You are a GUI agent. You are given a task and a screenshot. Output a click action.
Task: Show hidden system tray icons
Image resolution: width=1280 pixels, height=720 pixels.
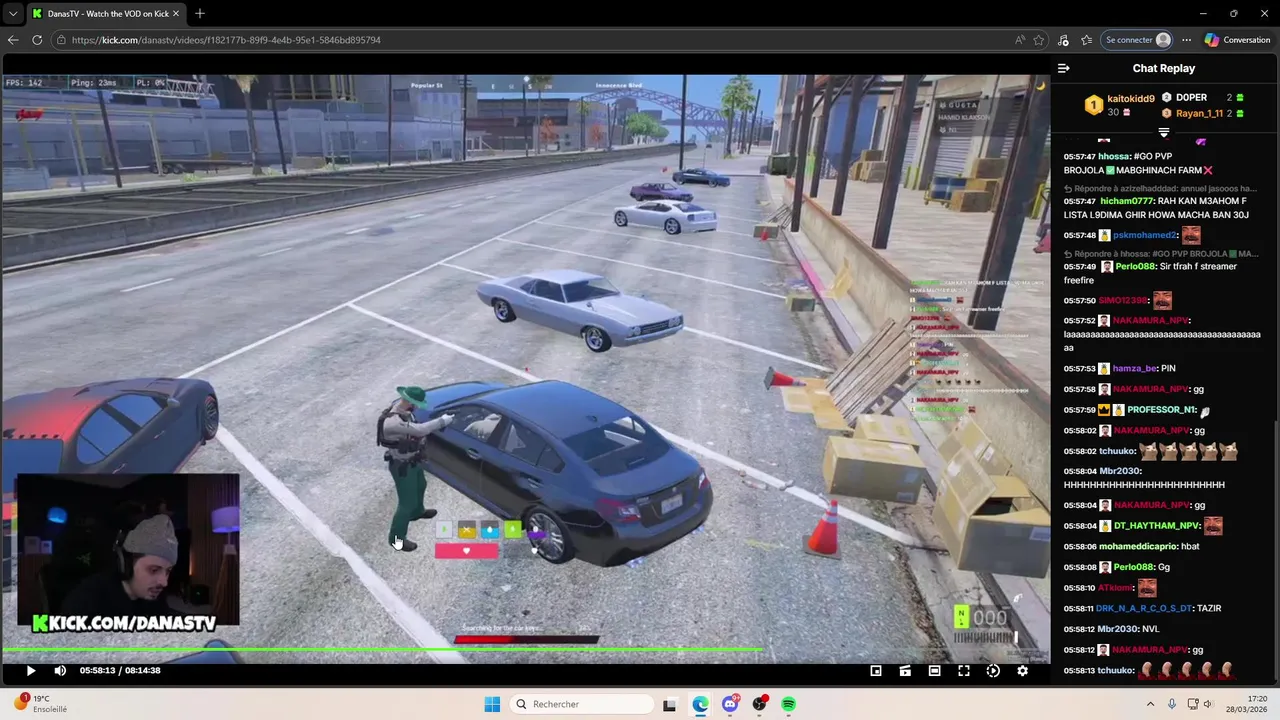(1150, 704)
